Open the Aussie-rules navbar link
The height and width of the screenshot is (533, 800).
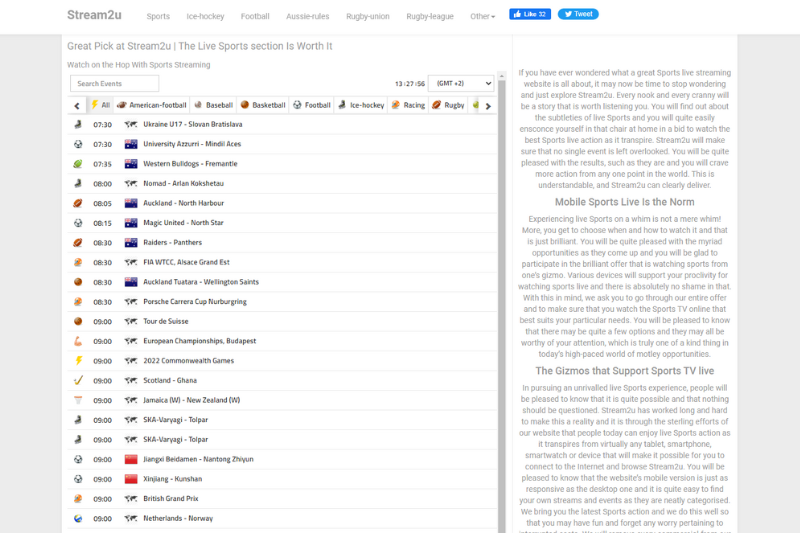308,16
